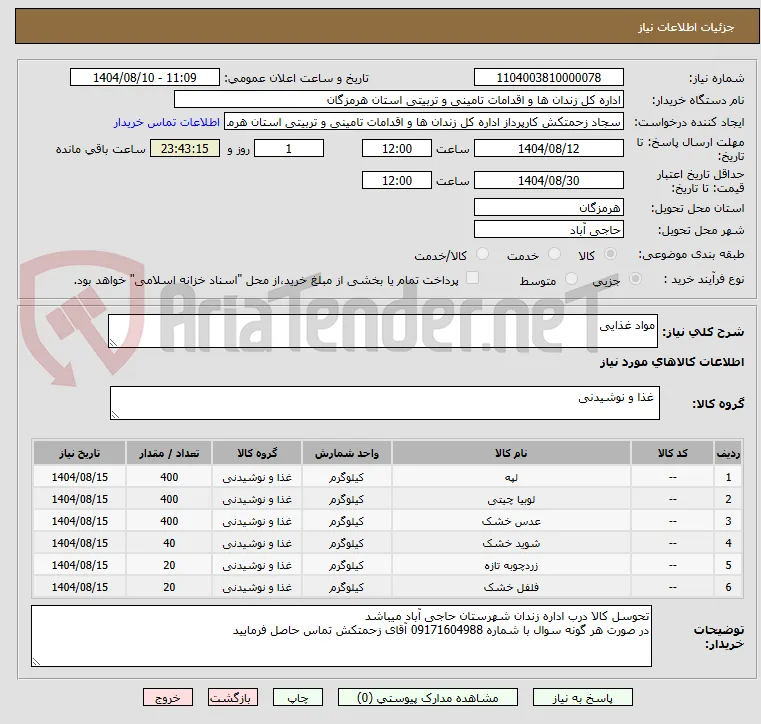Click response deadline date 1404/08/12

coord(548,148)
